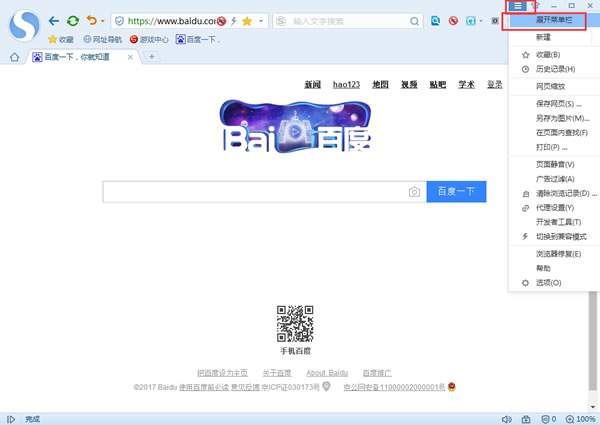The image size is (600, 425).
Task: Open 视频 link
Action: (x=409, y=85)
